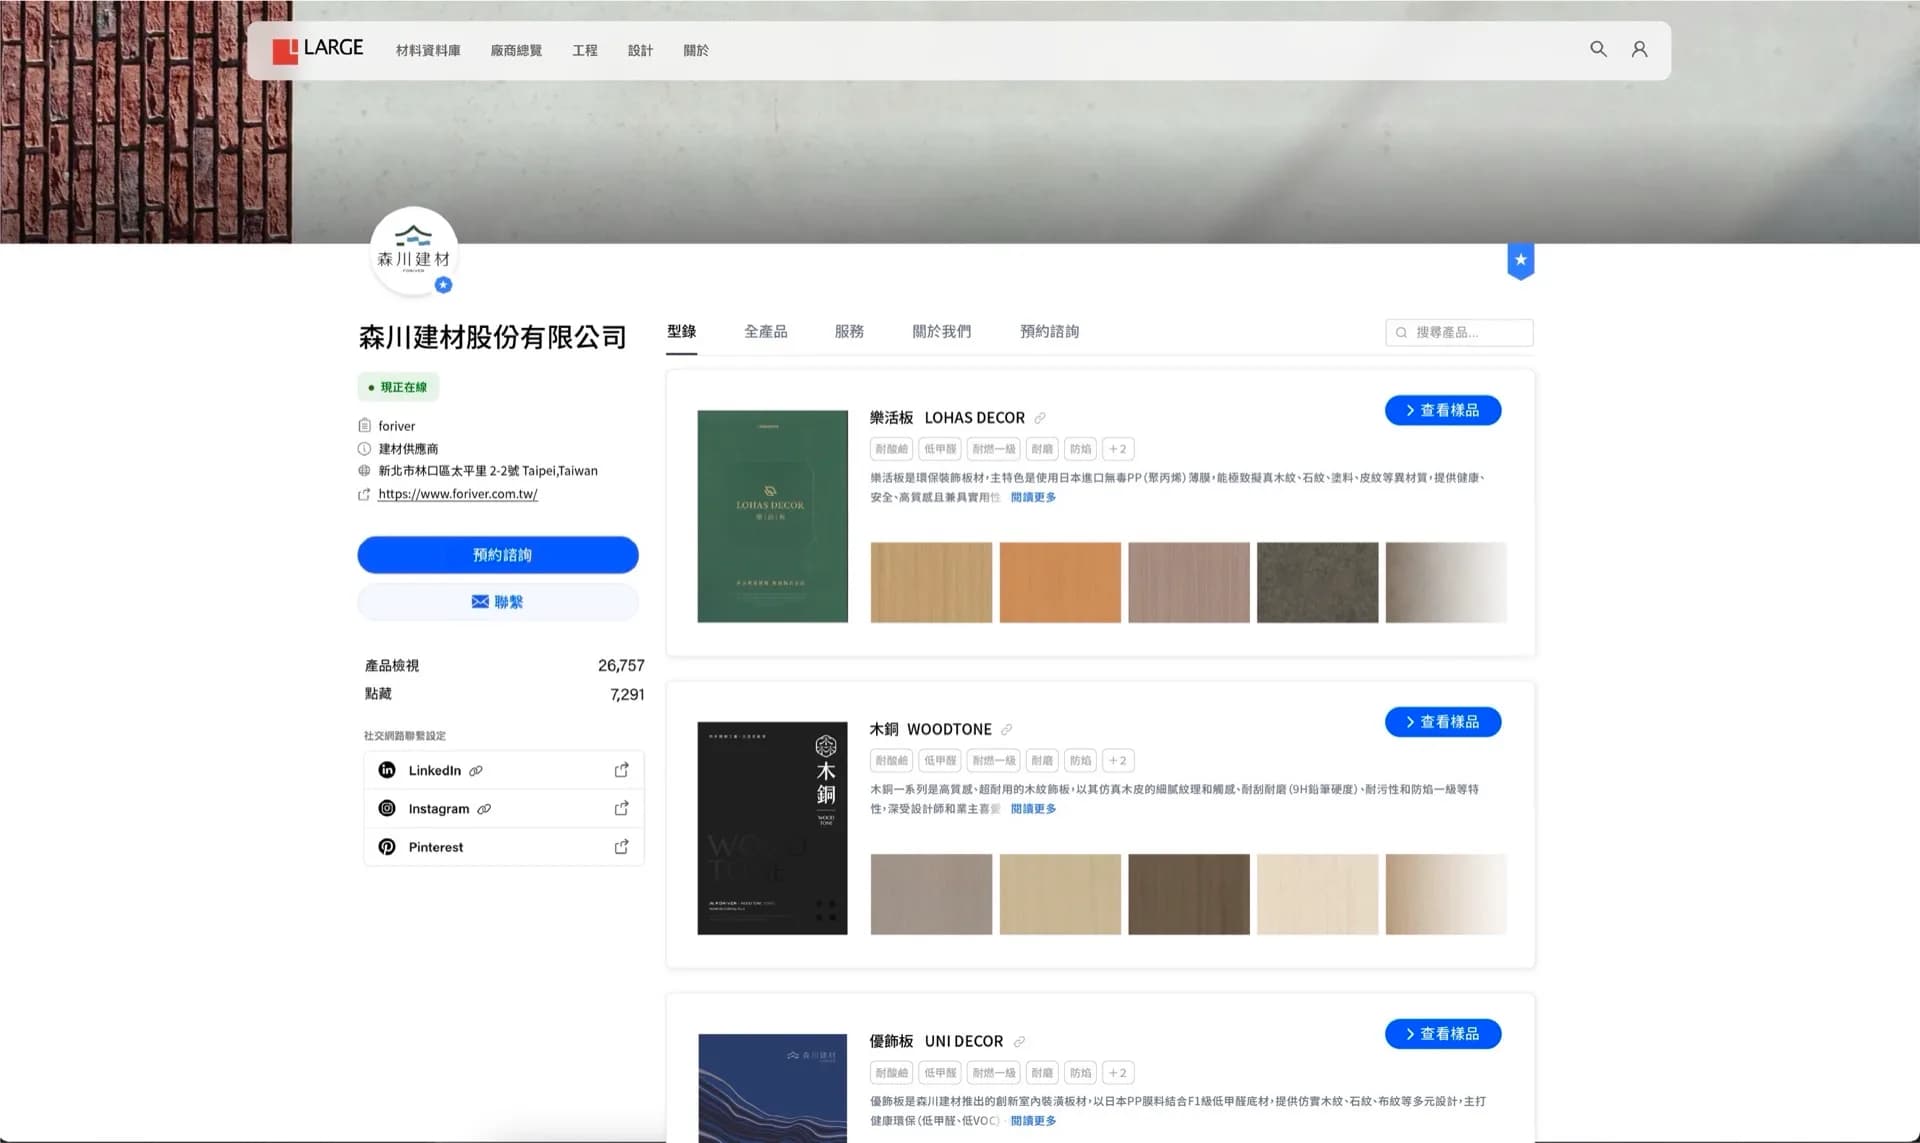View samples for WOODTONE (查看樣品)

(1442, 722)
